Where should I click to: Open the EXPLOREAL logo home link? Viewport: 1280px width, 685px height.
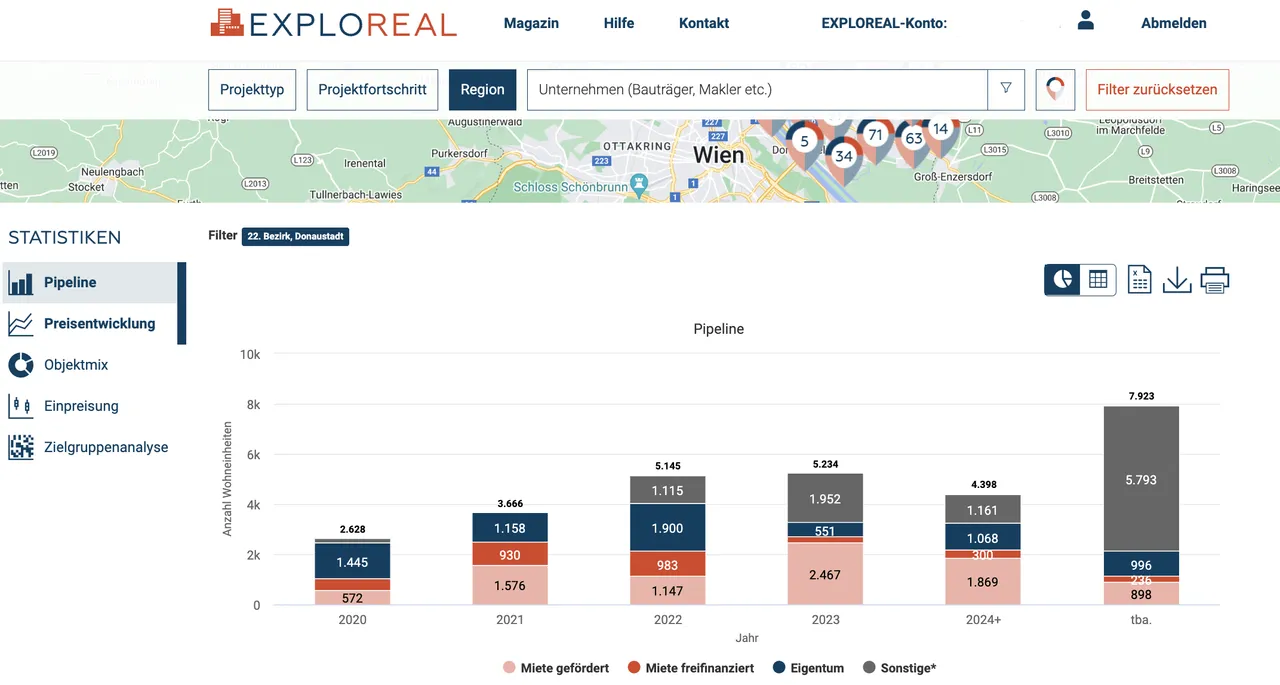tap(333, 23)
